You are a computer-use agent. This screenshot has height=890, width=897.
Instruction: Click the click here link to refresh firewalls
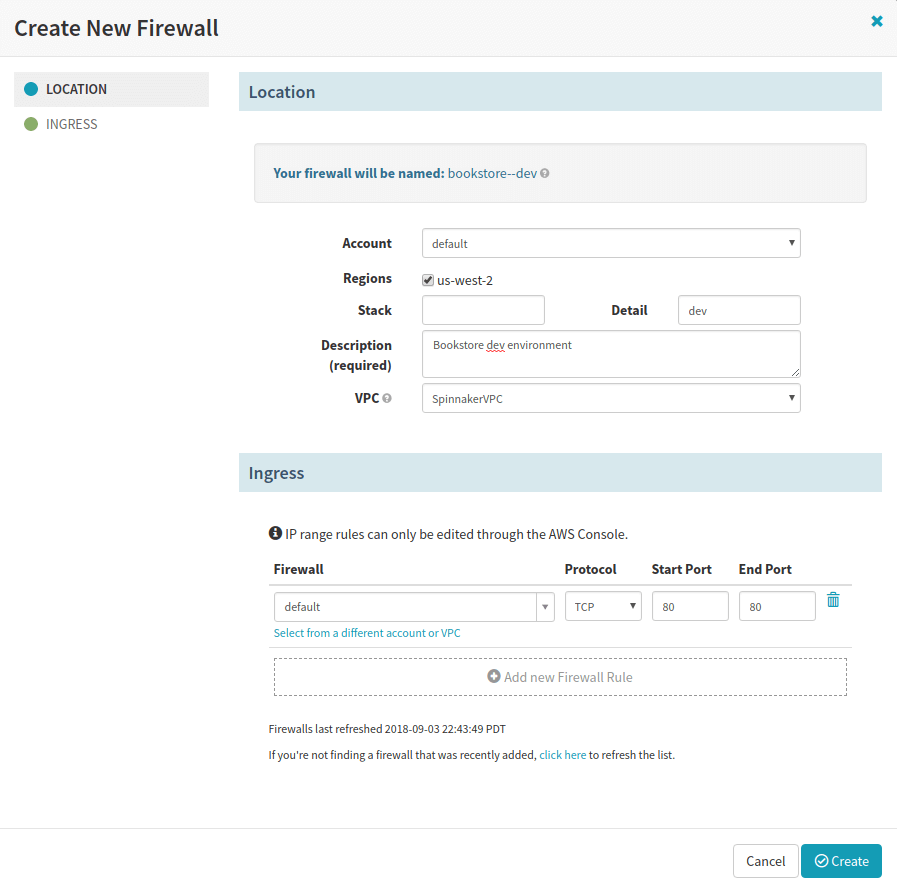[563, 754]
